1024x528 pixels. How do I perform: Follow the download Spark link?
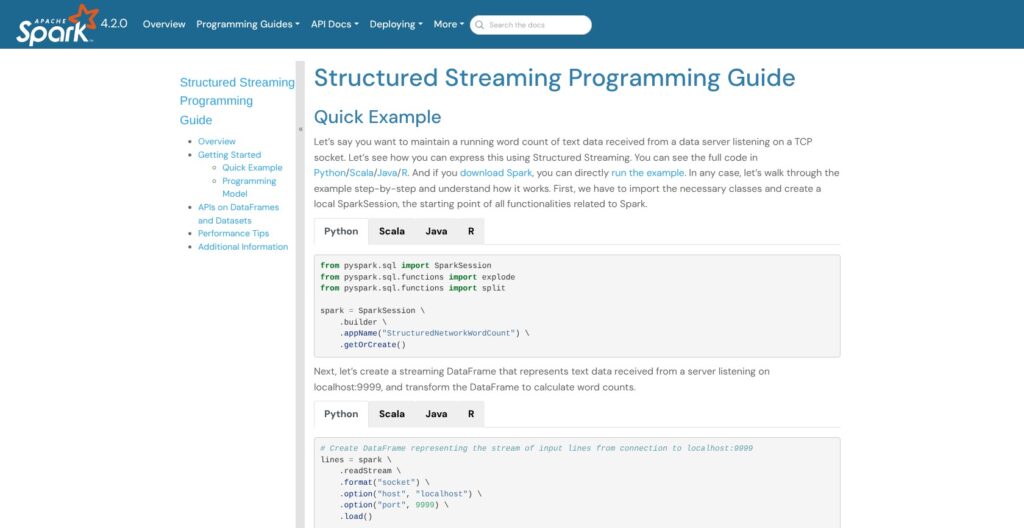tap(496, 173)
